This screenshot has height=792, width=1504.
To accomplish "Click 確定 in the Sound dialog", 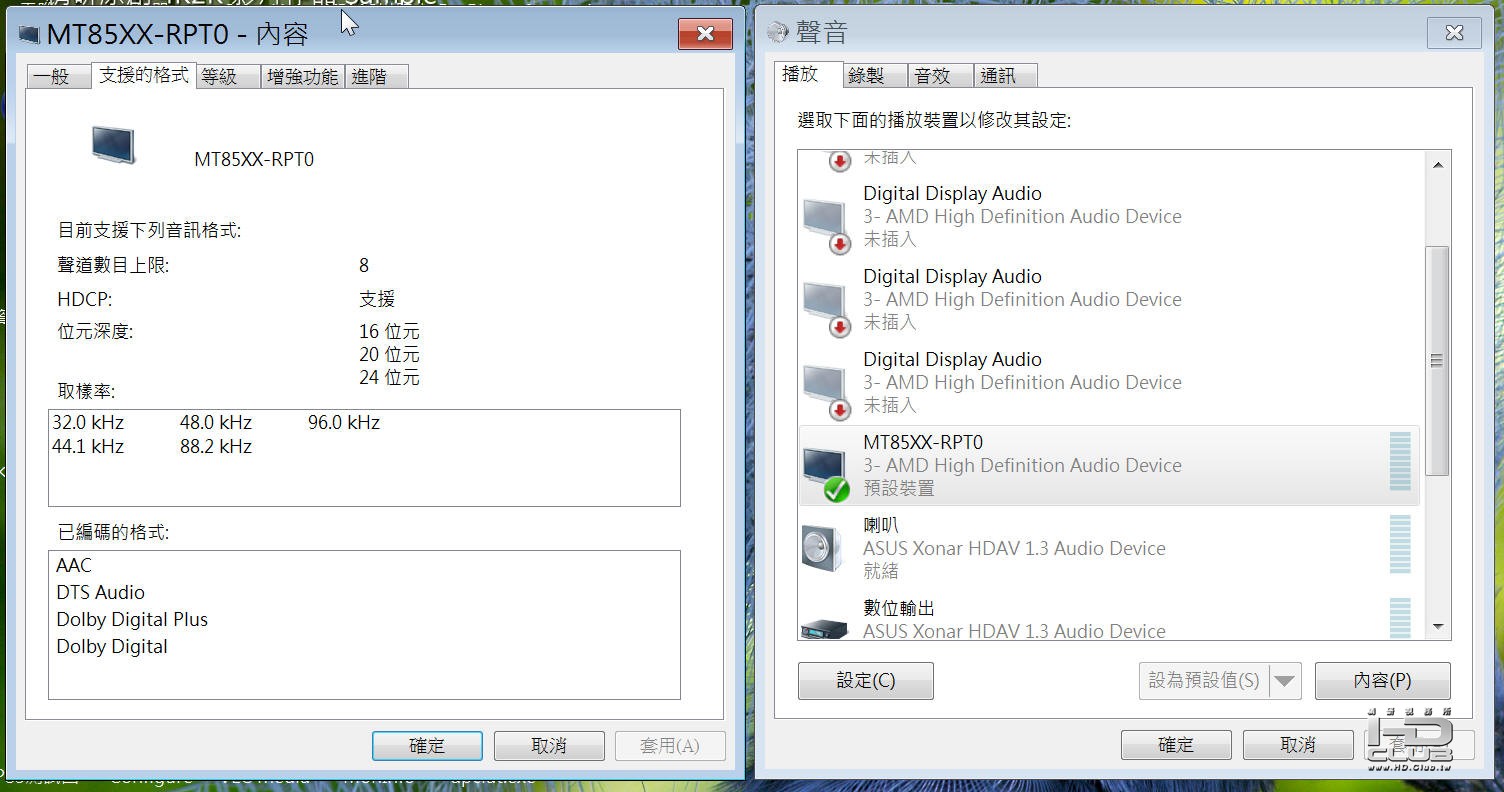I will click(1176, 745).
